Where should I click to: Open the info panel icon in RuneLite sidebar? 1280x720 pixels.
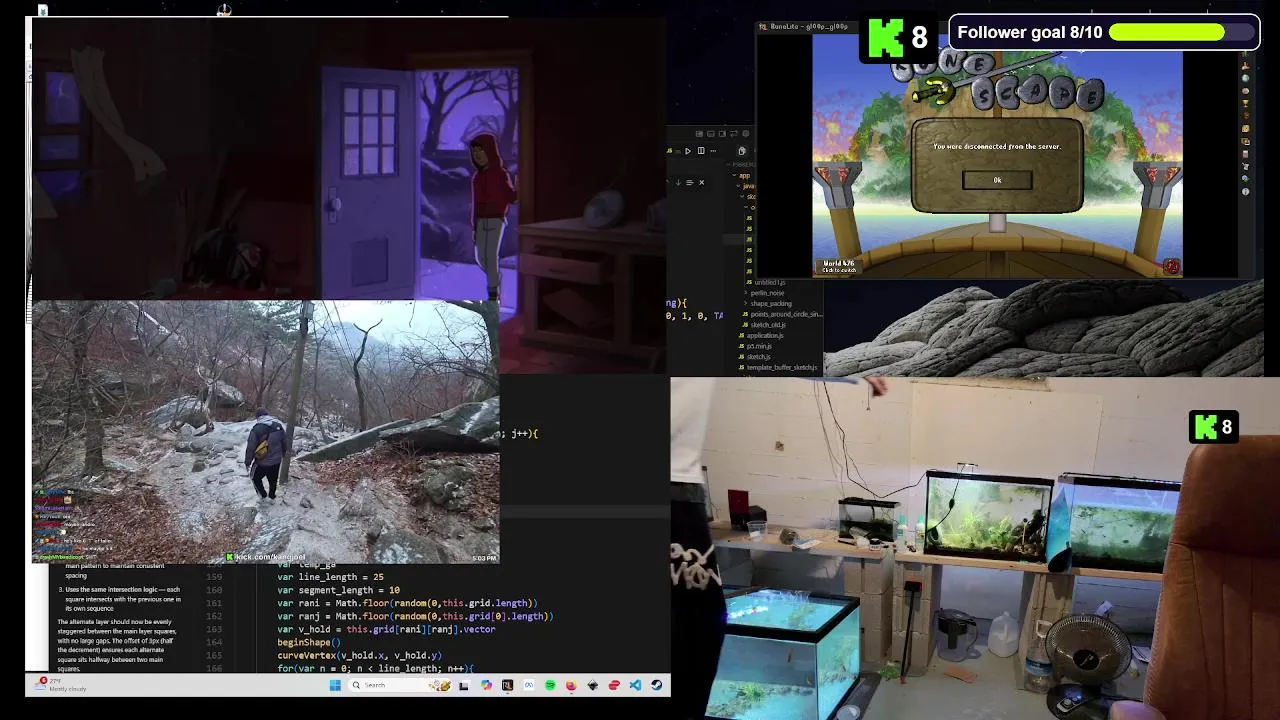pyautogui.click(x=1245, y=191)
